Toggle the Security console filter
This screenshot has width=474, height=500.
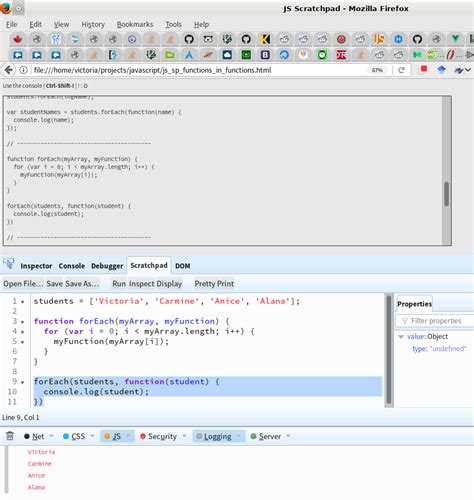(158, 436)
